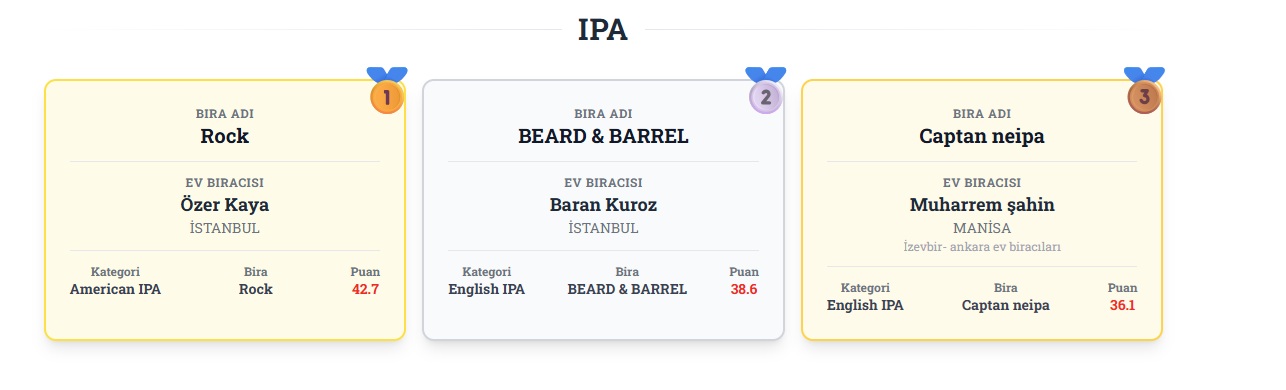The image size is (1286, 390).
Task: Click homebrewer name Özer Kaya
Action: pyautogui.click(x=225, y=205)
